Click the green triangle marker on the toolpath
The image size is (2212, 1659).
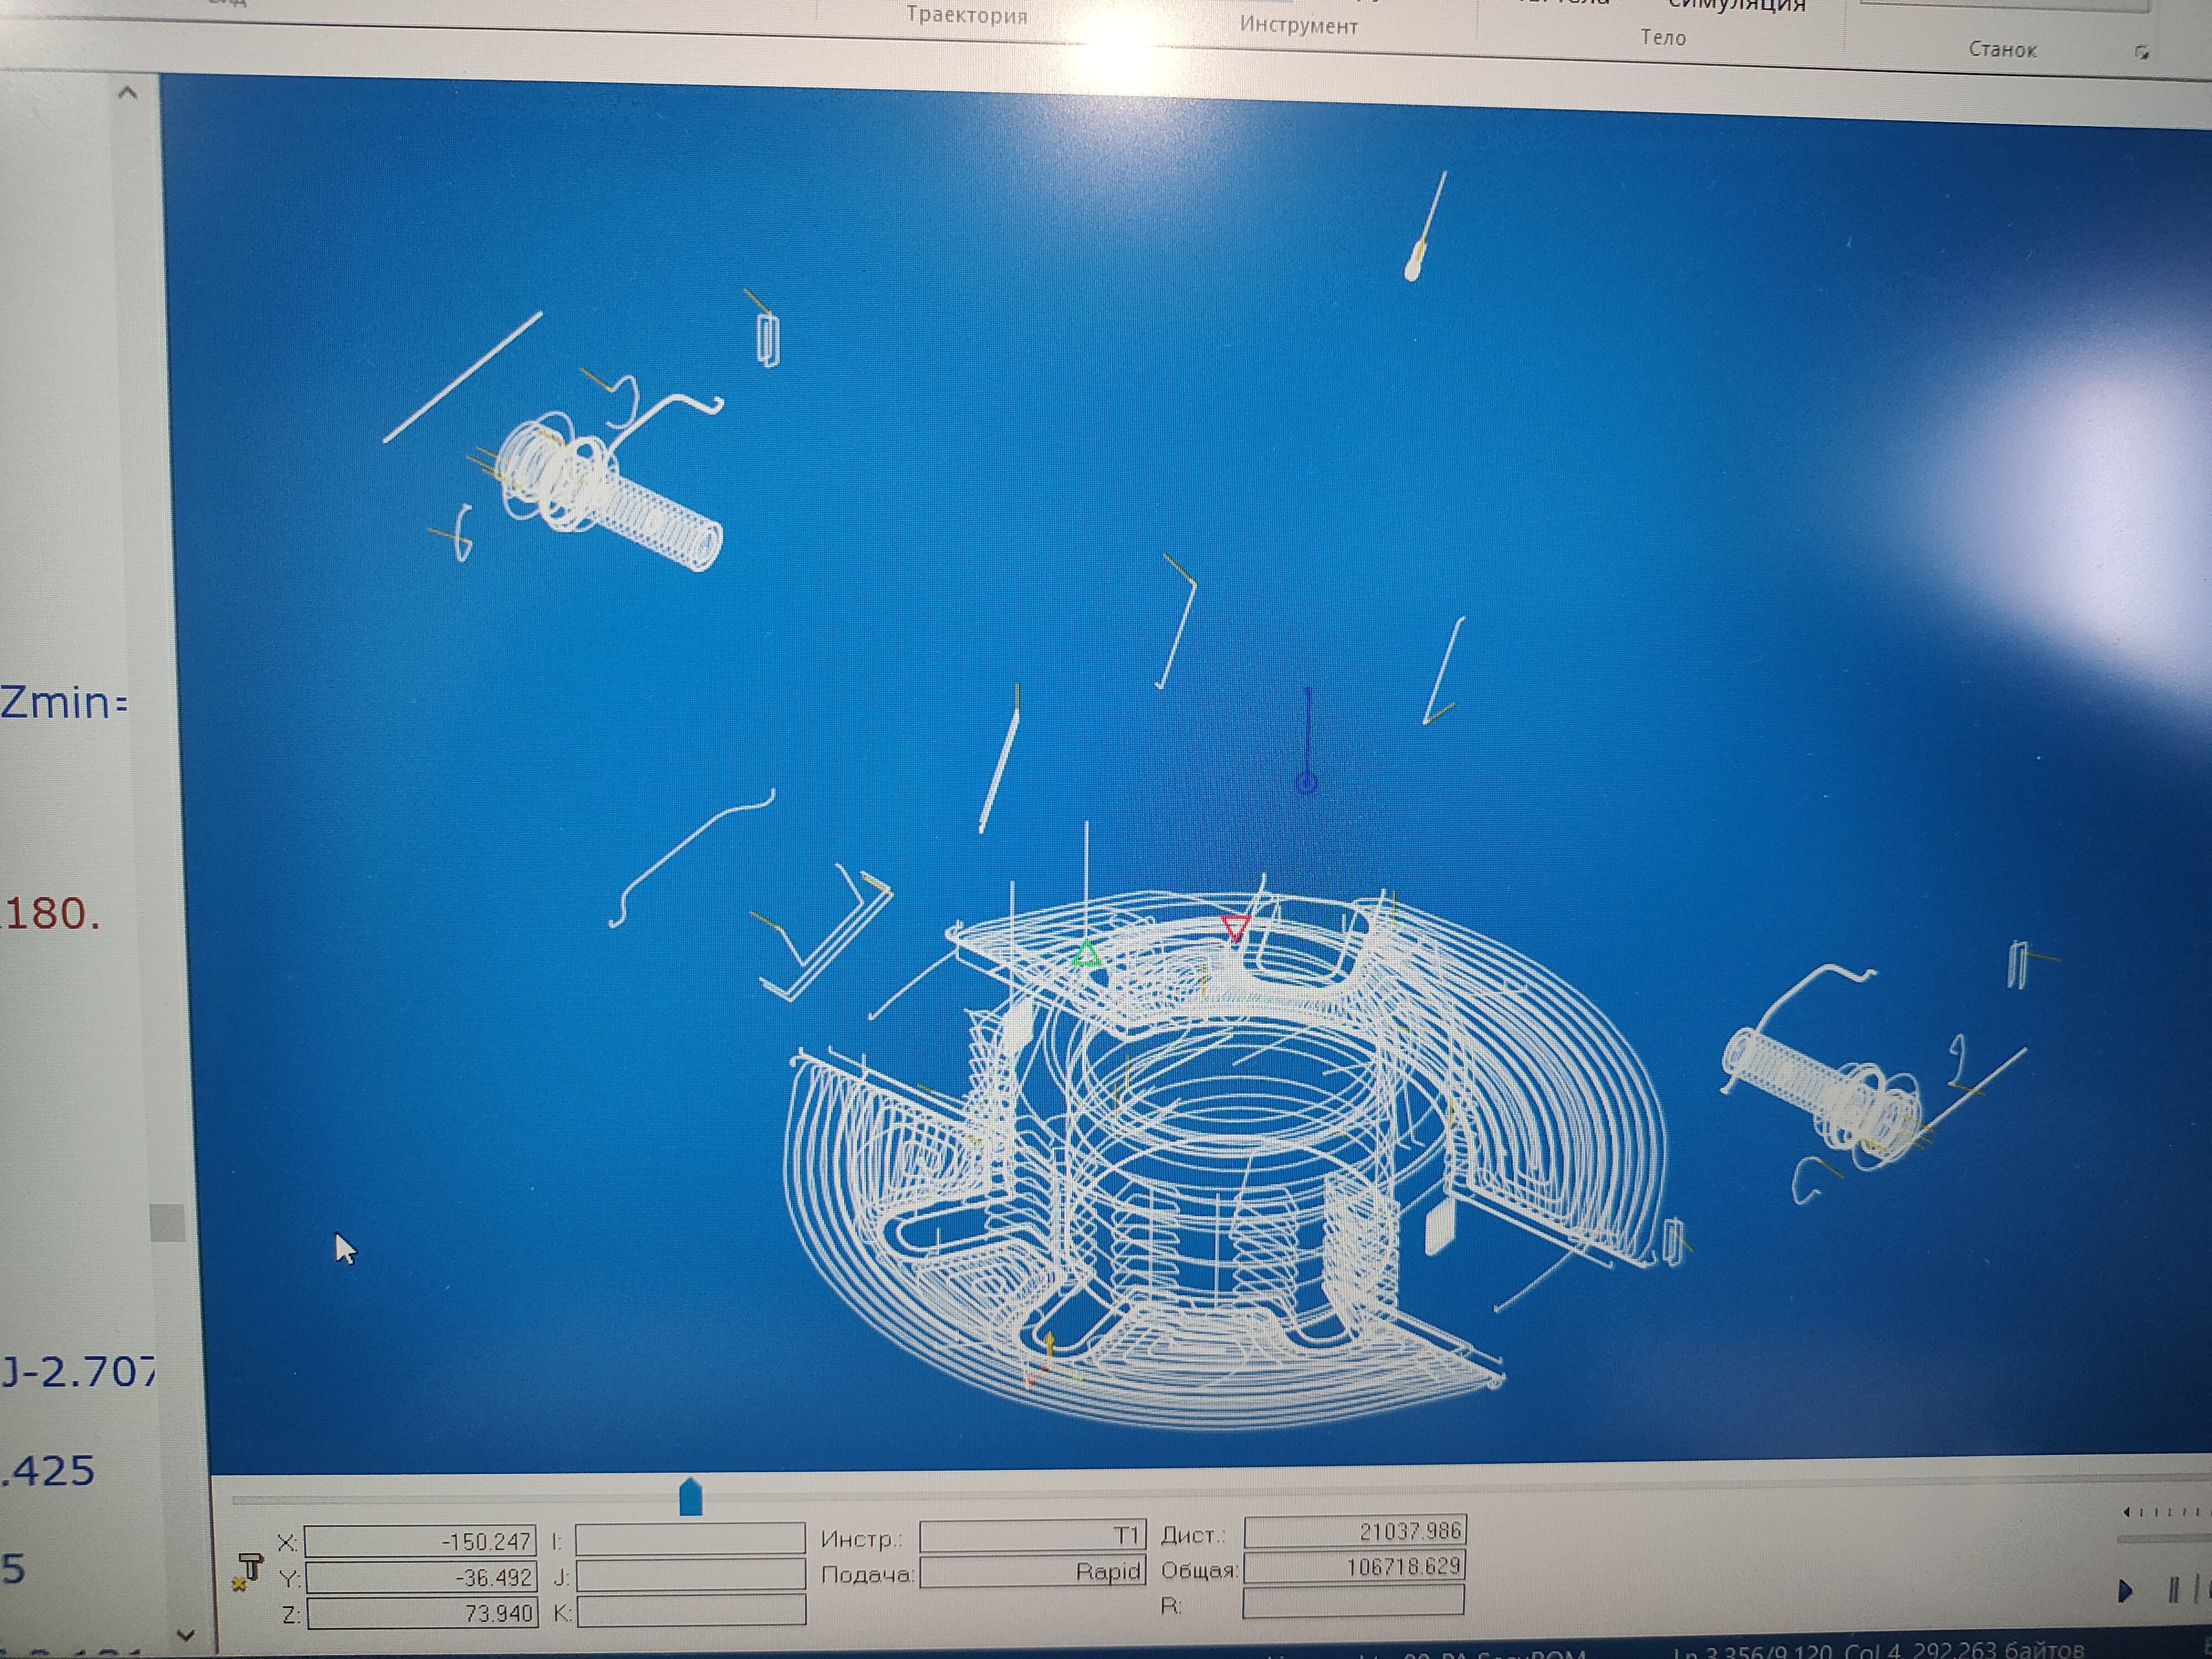pos(1087,954)
